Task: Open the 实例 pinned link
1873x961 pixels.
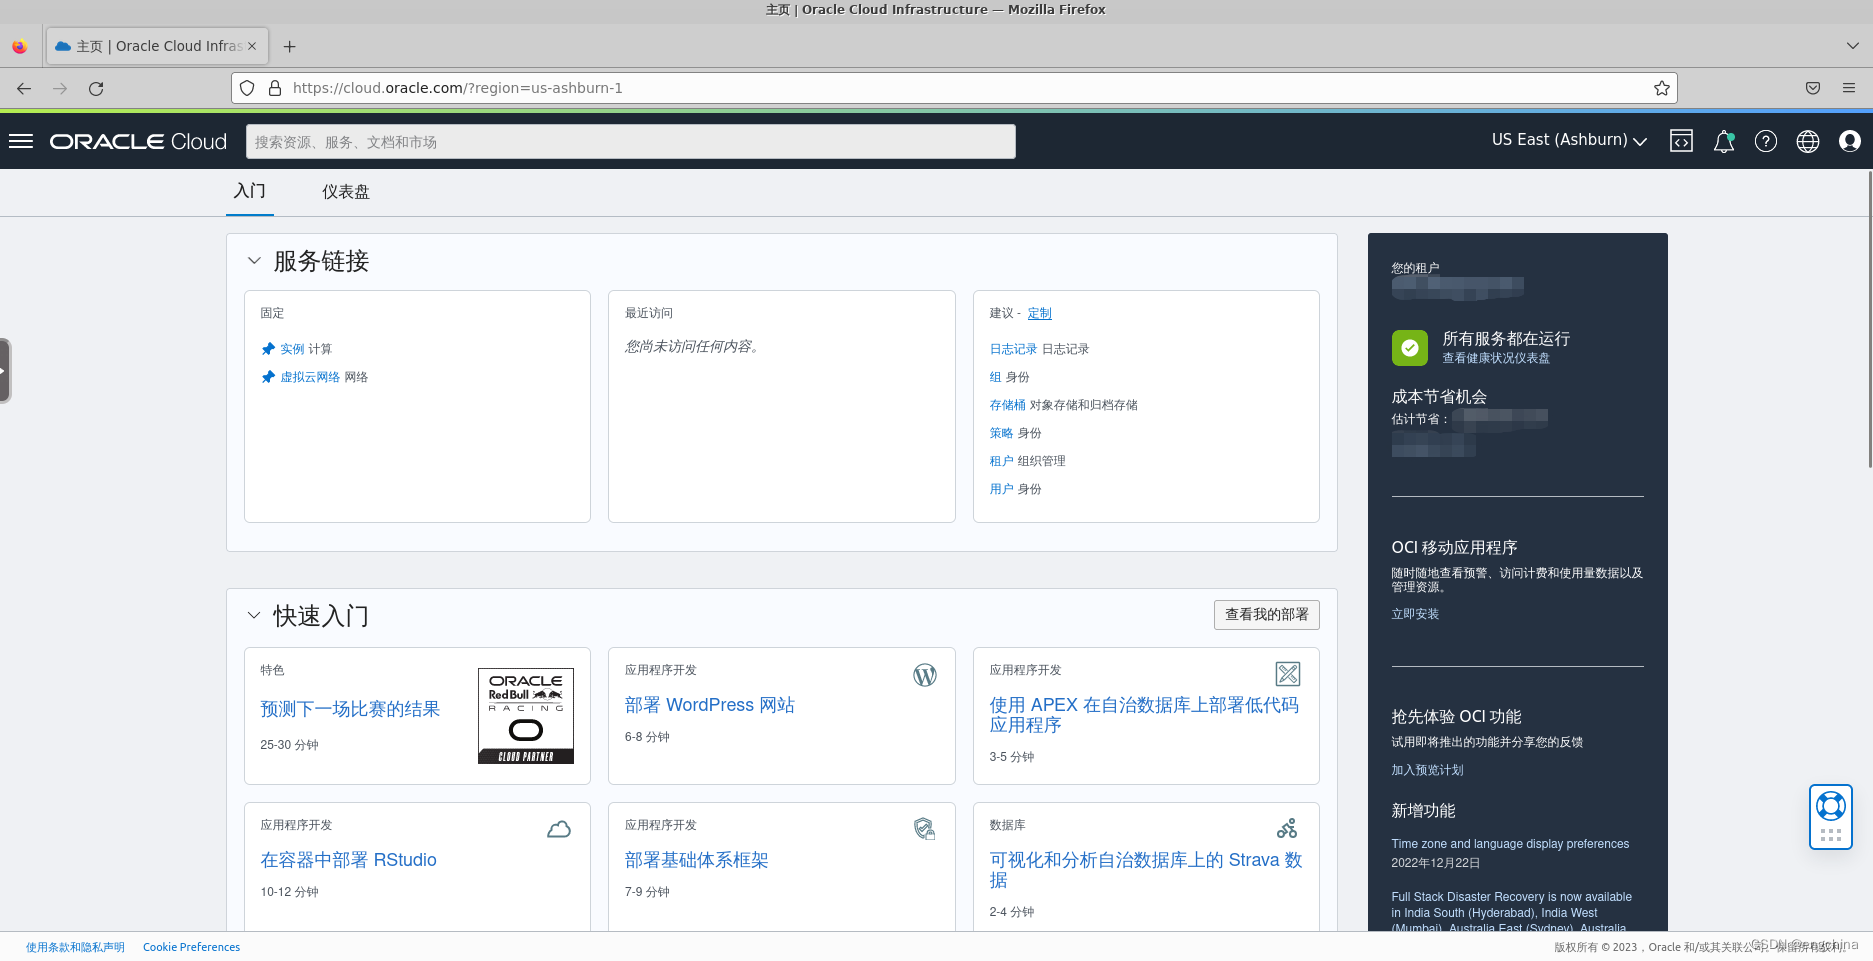Action: (x=292, y=349)
